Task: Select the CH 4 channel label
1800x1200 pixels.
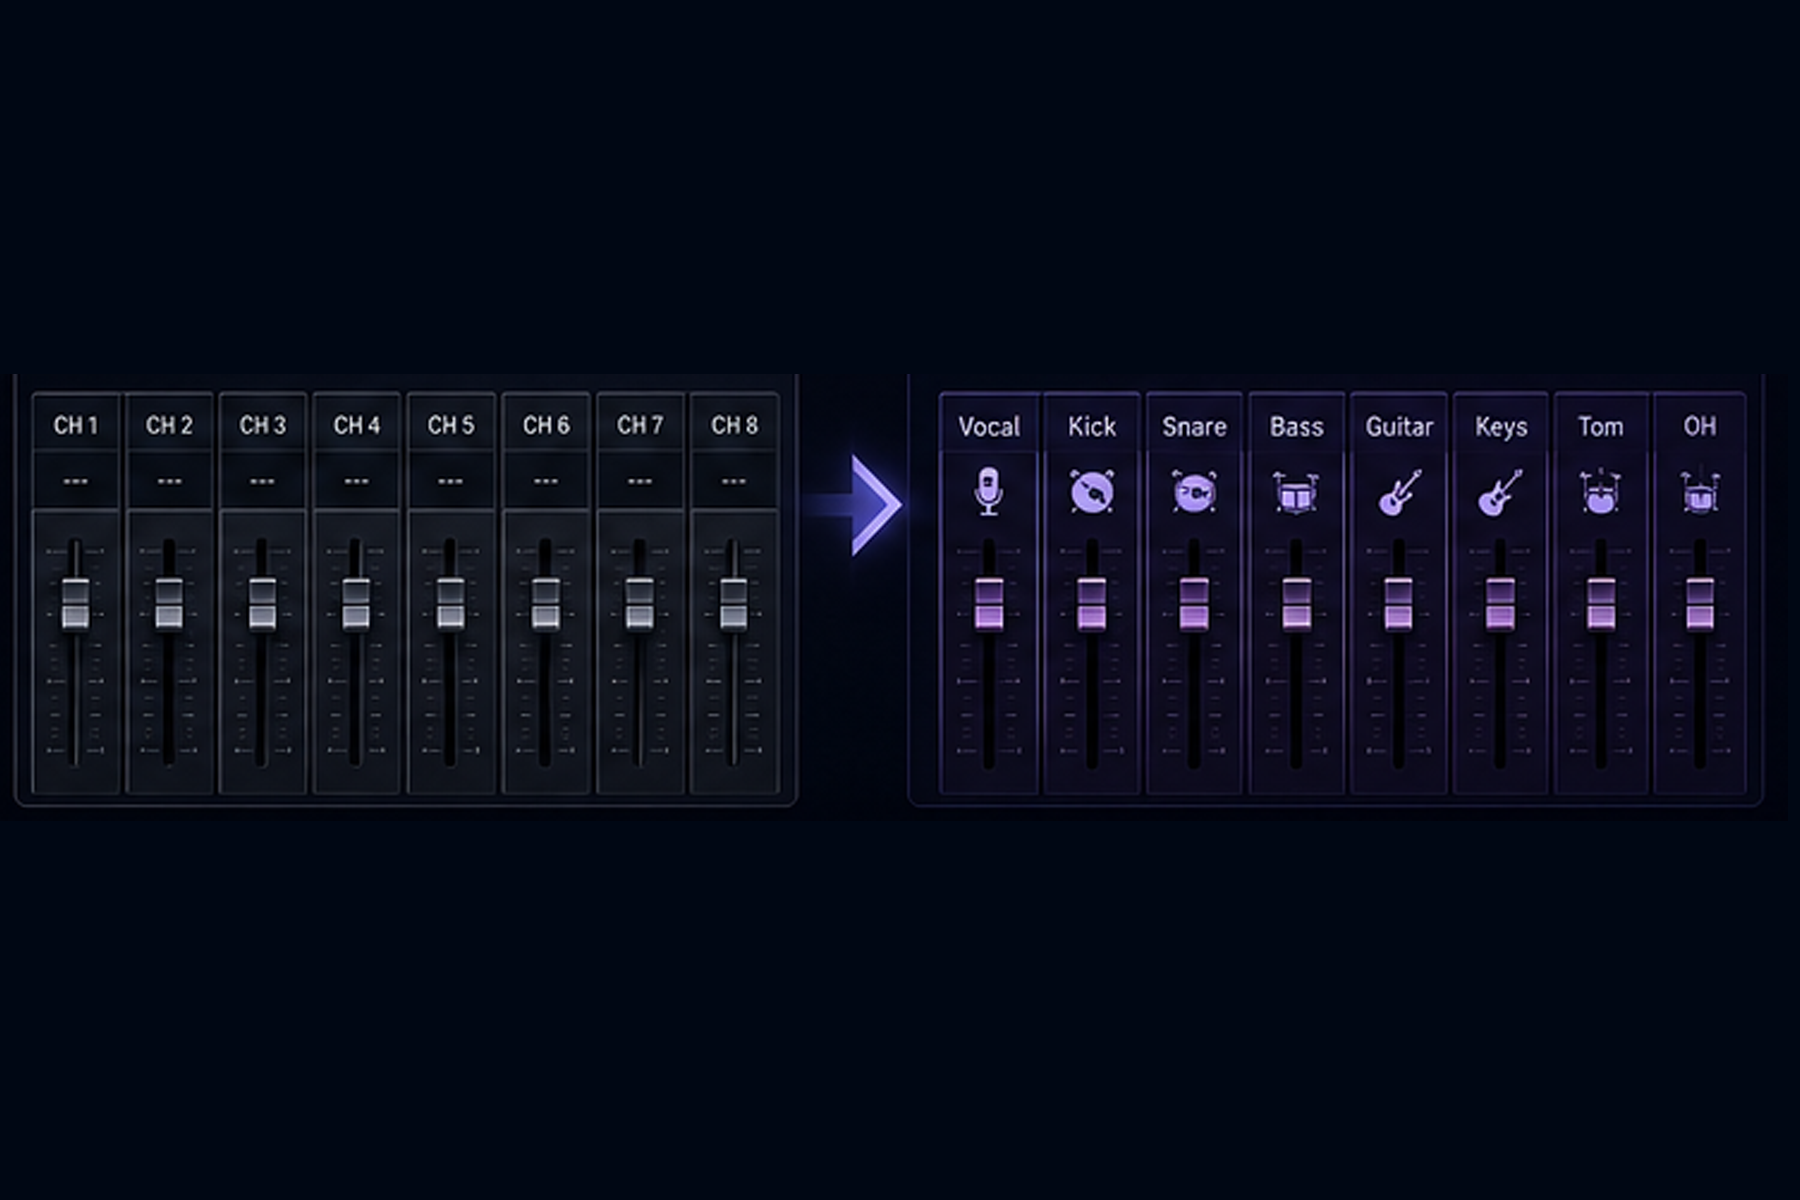Action: click(356, 425)
